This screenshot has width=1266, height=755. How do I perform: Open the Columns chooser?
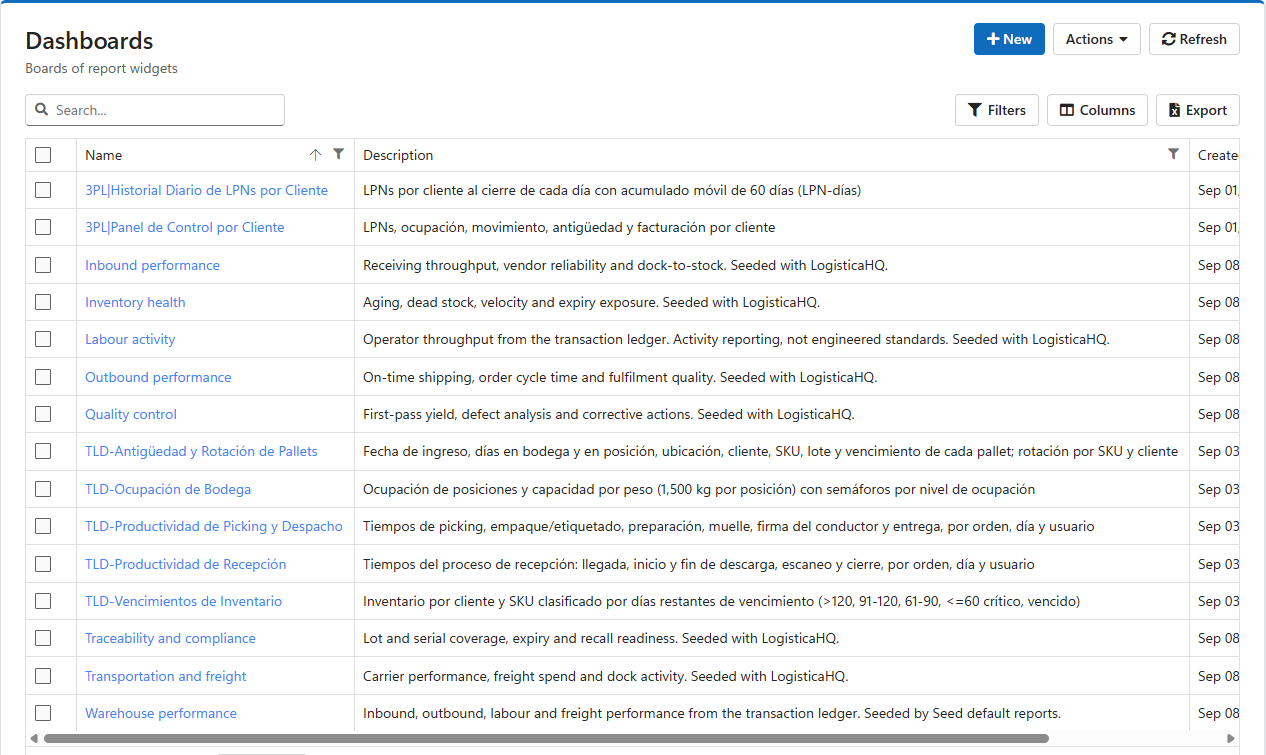pos(1097,110)
